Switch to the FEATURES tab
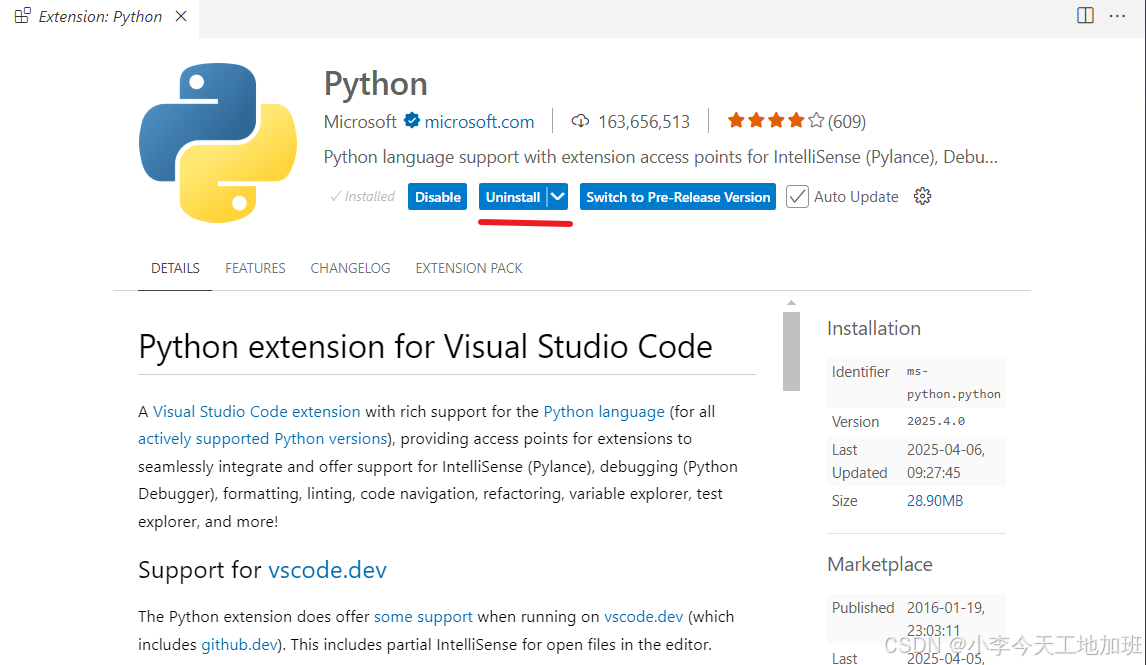Viewport: 1146px width, 665px height. (x=255, y=268)
